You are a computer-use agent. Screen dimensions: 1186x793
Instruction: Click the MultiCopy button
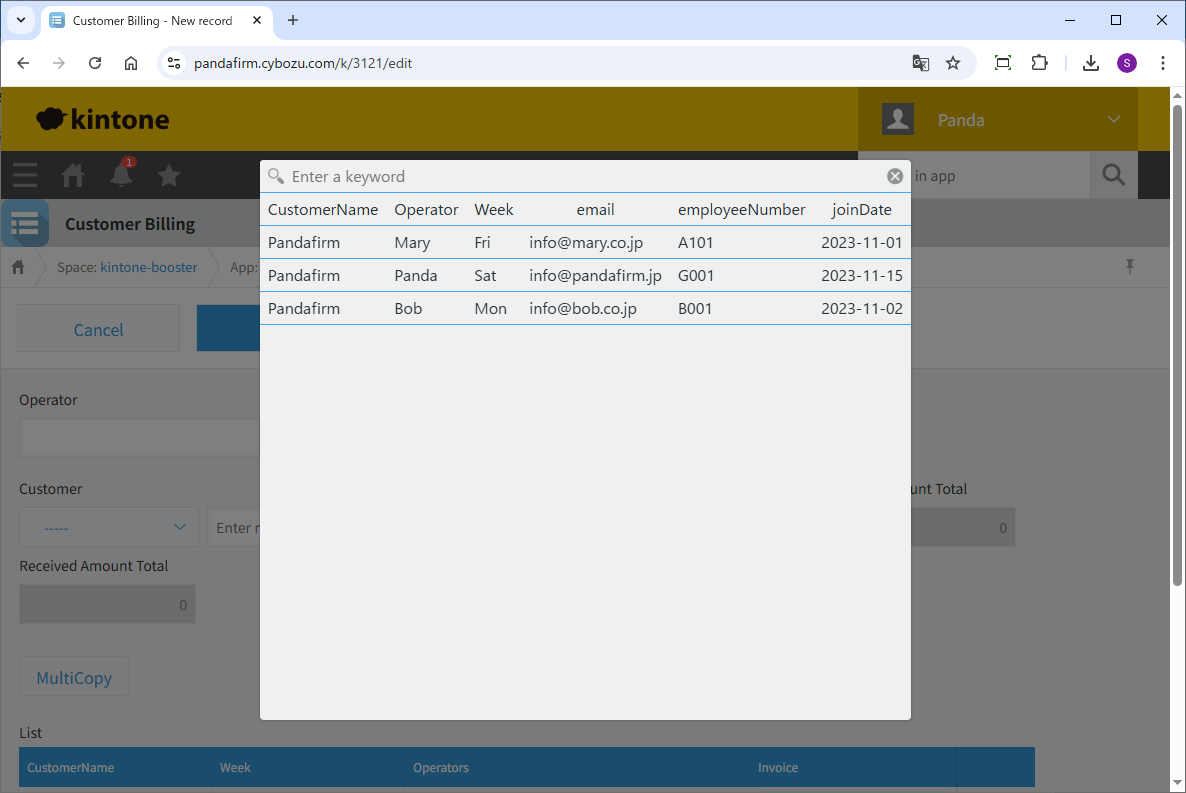pos(74,678)
